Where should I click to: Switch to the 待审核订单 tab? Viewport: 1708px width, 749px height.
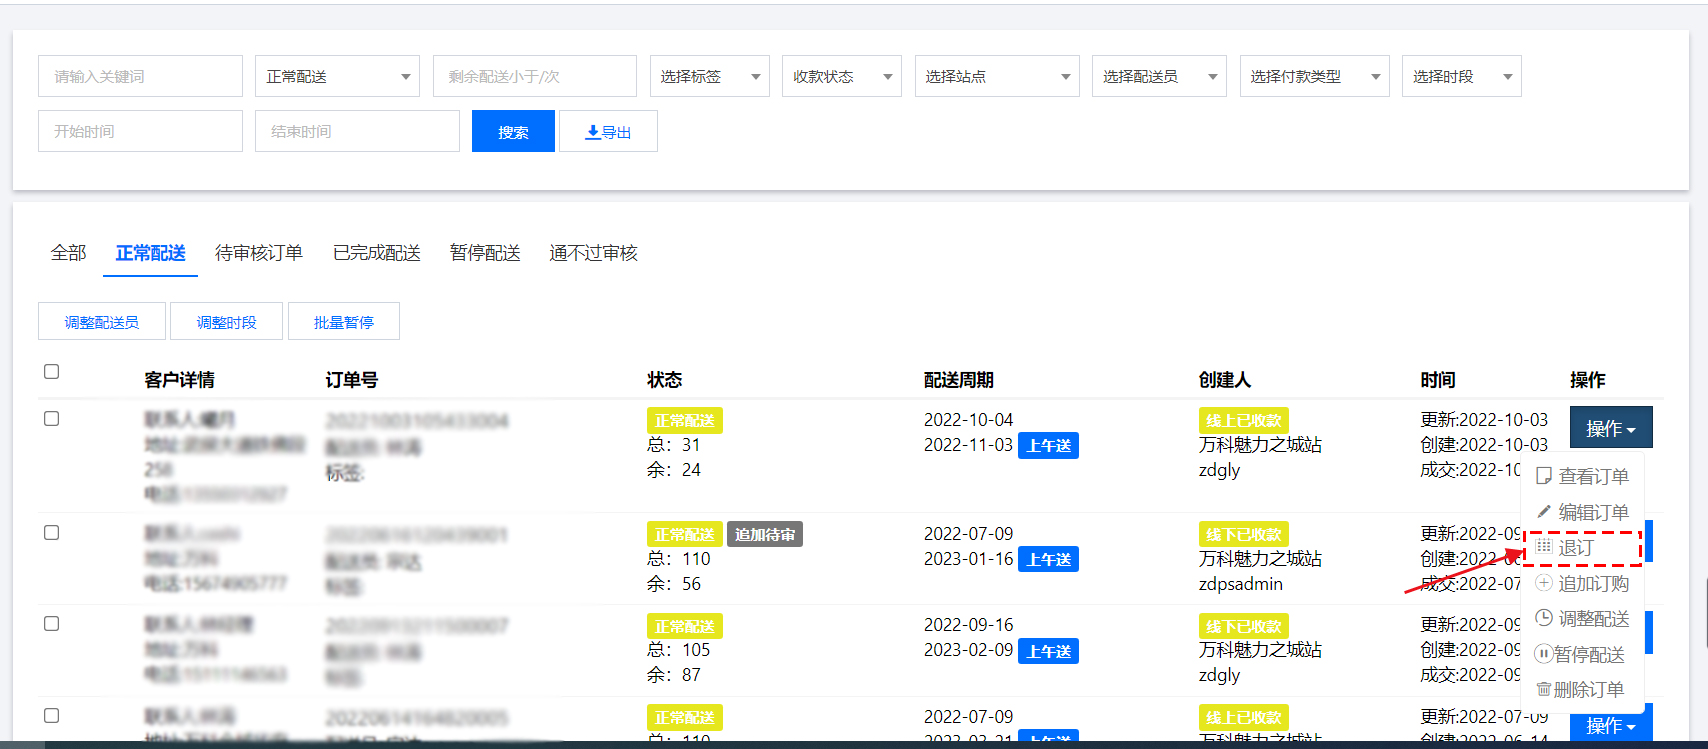(x=259, y=253)
